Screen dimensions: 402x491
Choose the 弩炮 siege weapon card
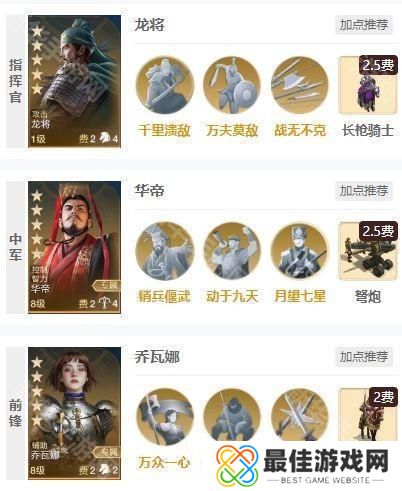click(x=368, y=251)
